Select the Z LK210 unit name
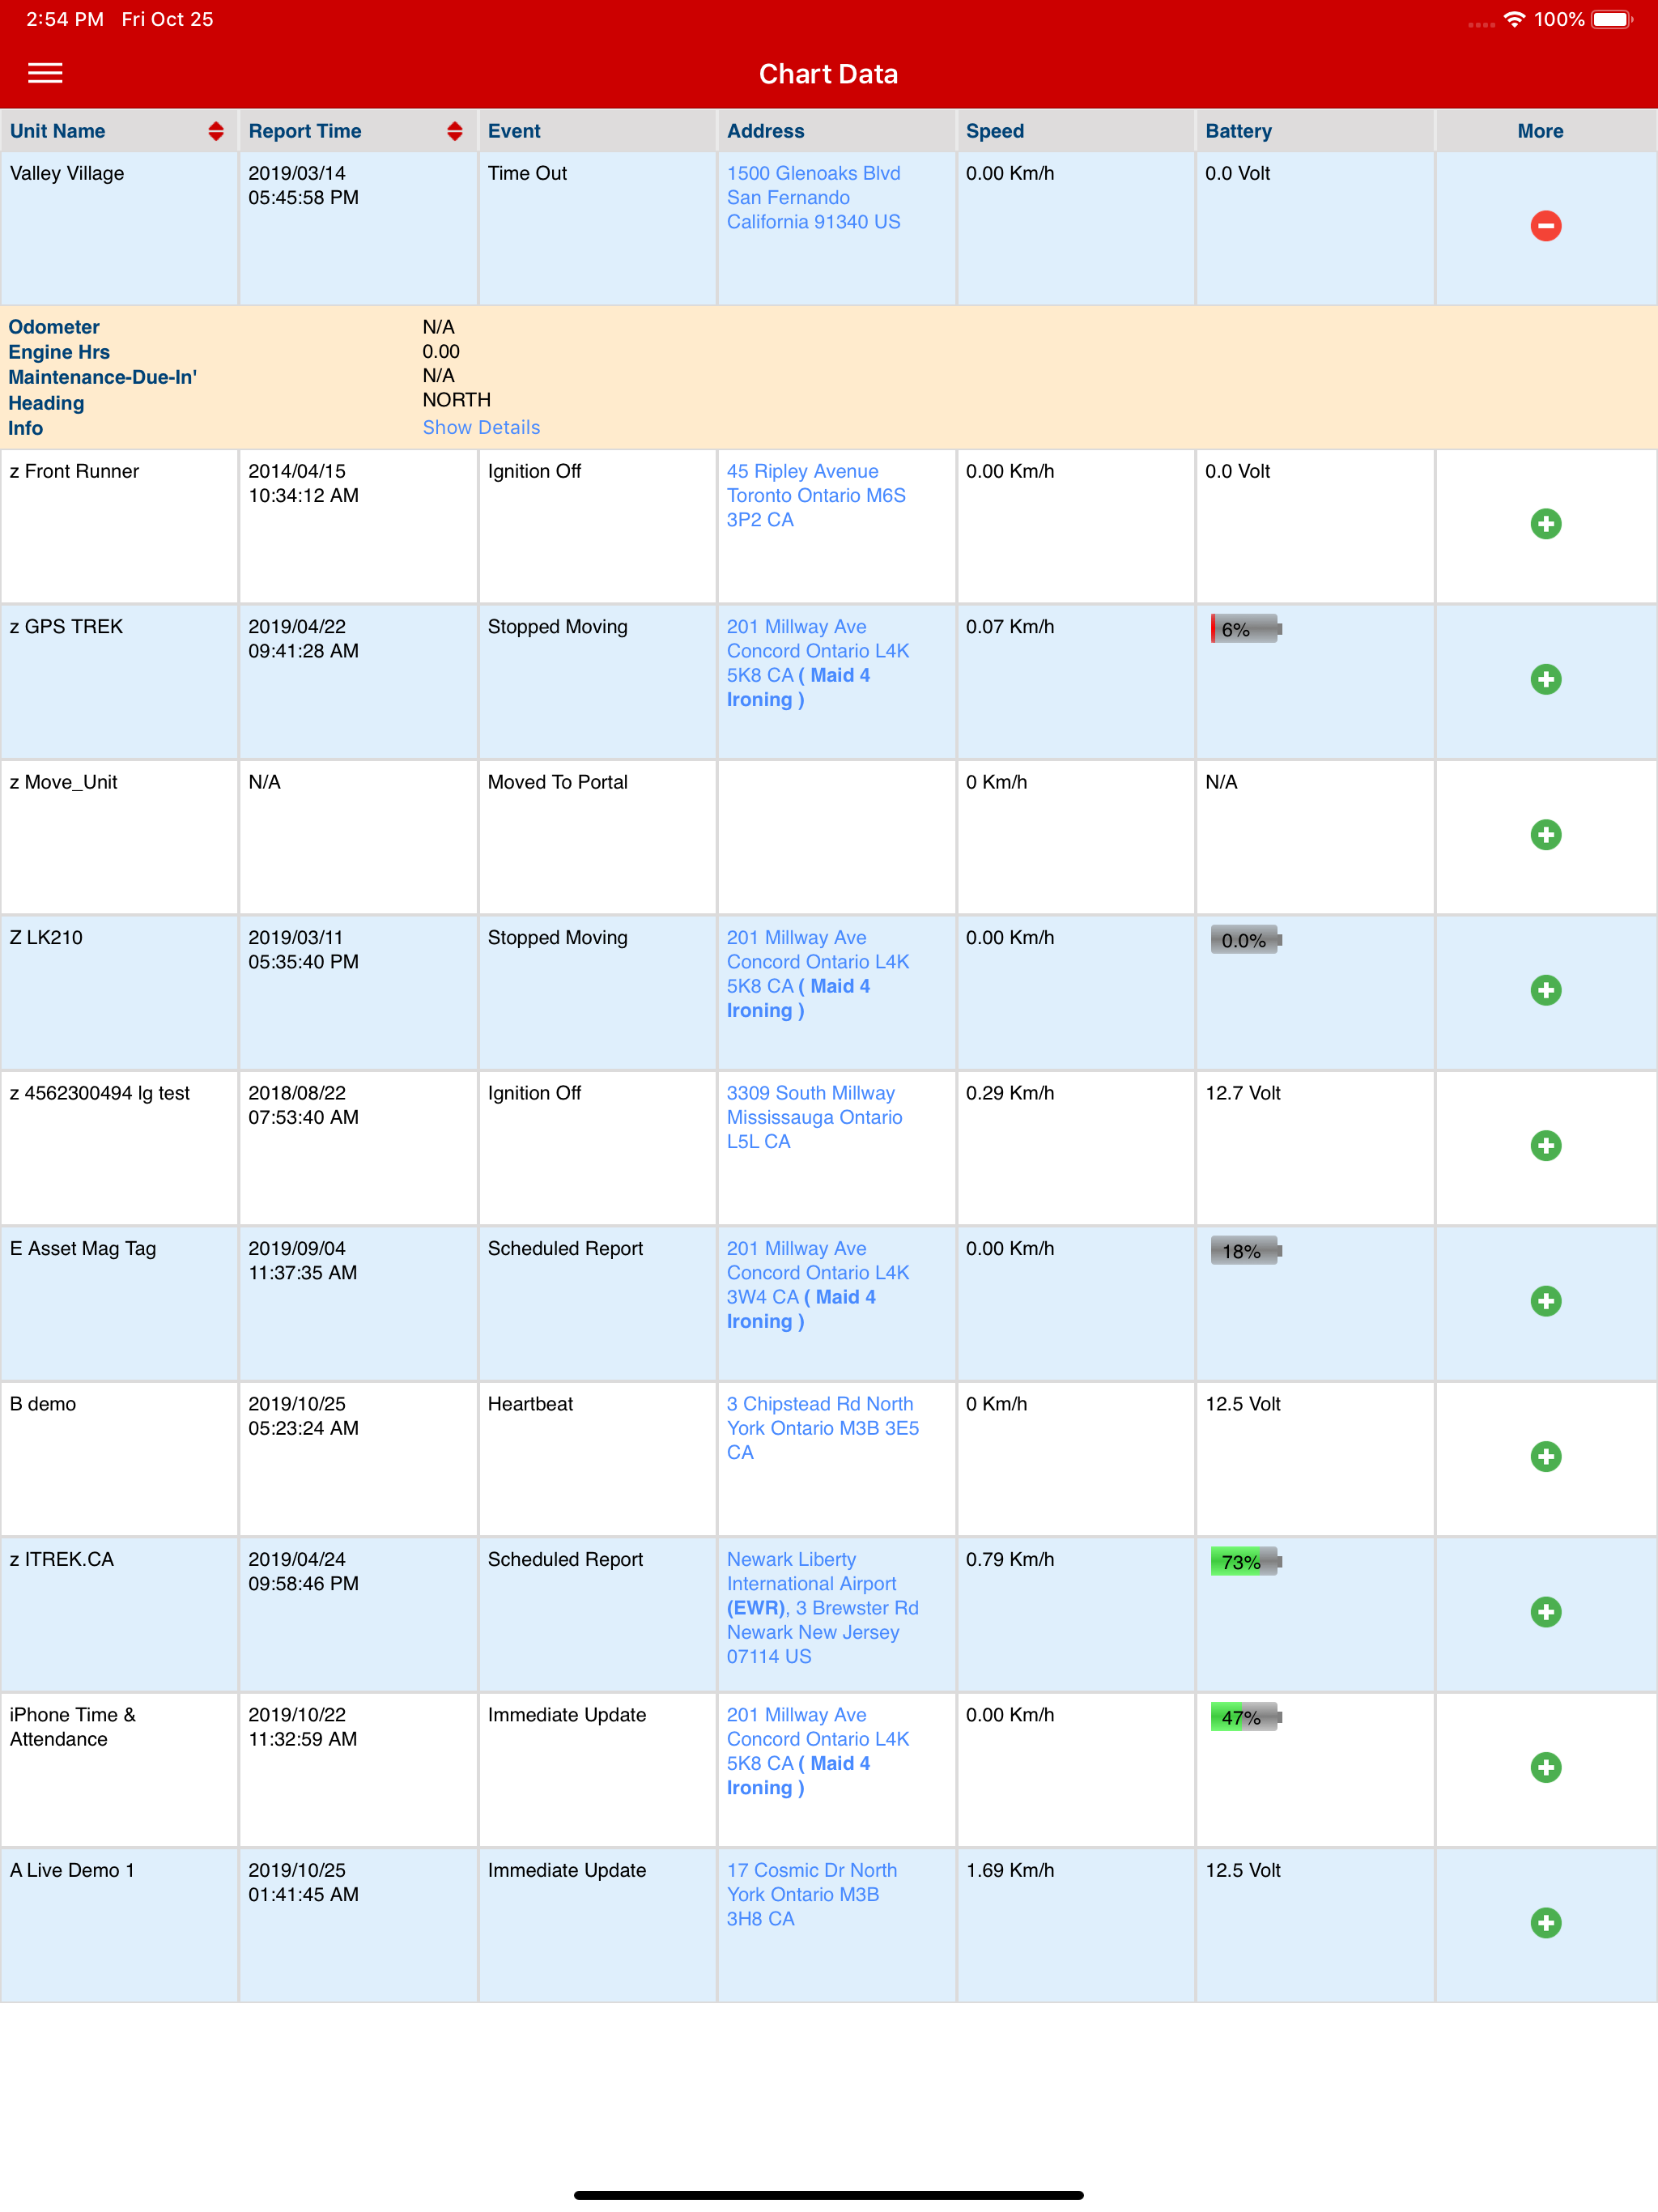 46,938
